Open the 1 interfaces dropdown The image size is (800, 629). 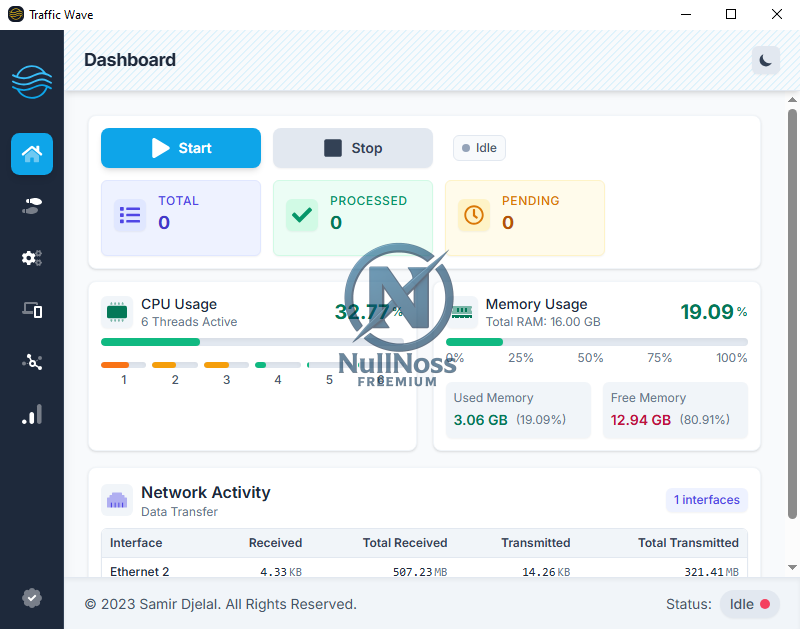coord(706,500)
